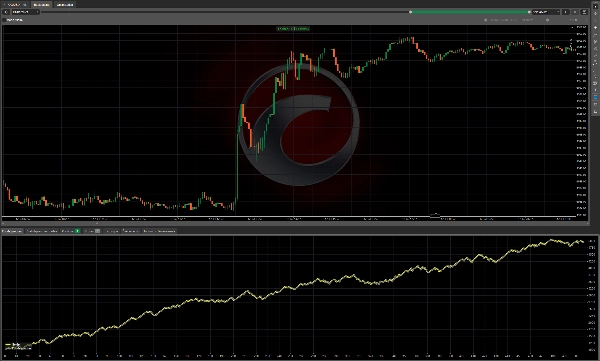Viewport: 600px width, 361px height.
Task: Click the middle square button at top right
Action: pos(575,12)
